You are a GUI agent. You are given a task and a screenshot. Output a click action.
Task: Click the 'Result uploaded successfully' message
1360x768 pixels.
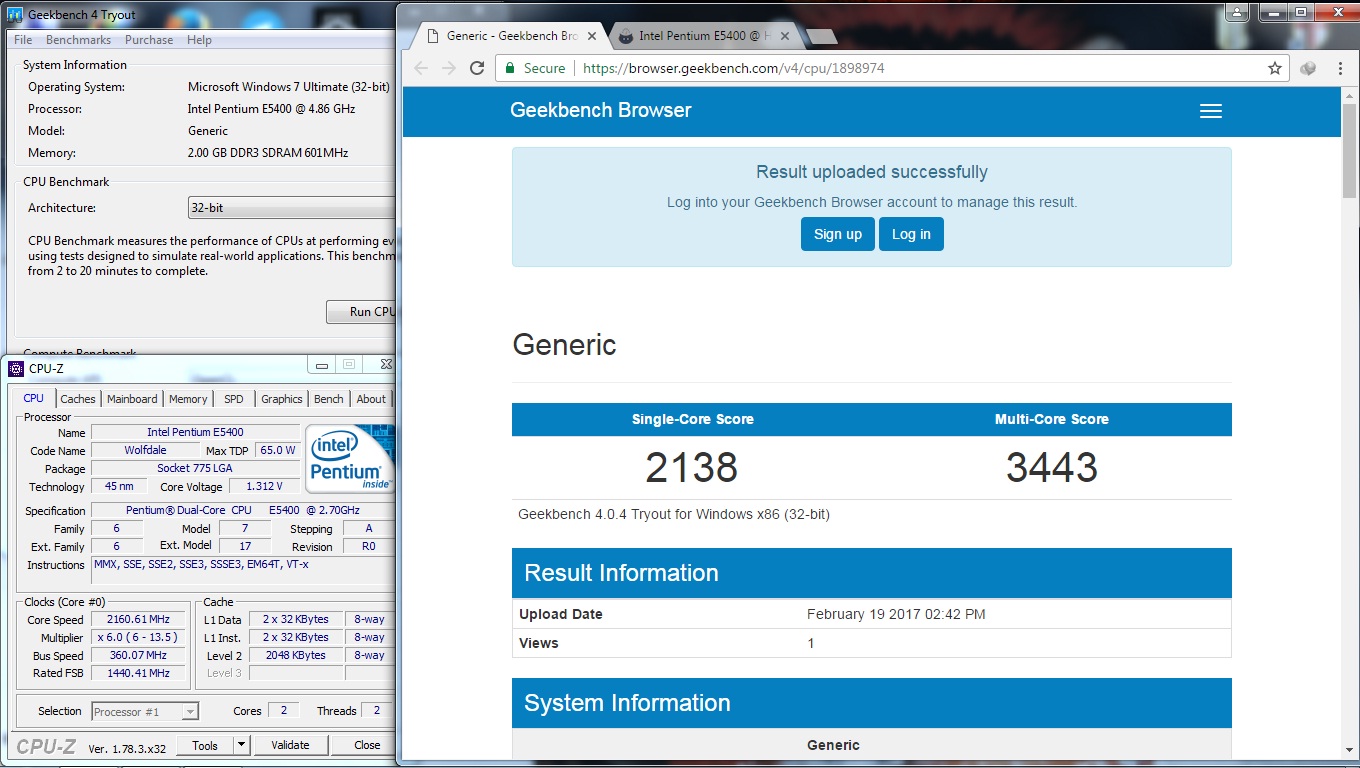872,172
